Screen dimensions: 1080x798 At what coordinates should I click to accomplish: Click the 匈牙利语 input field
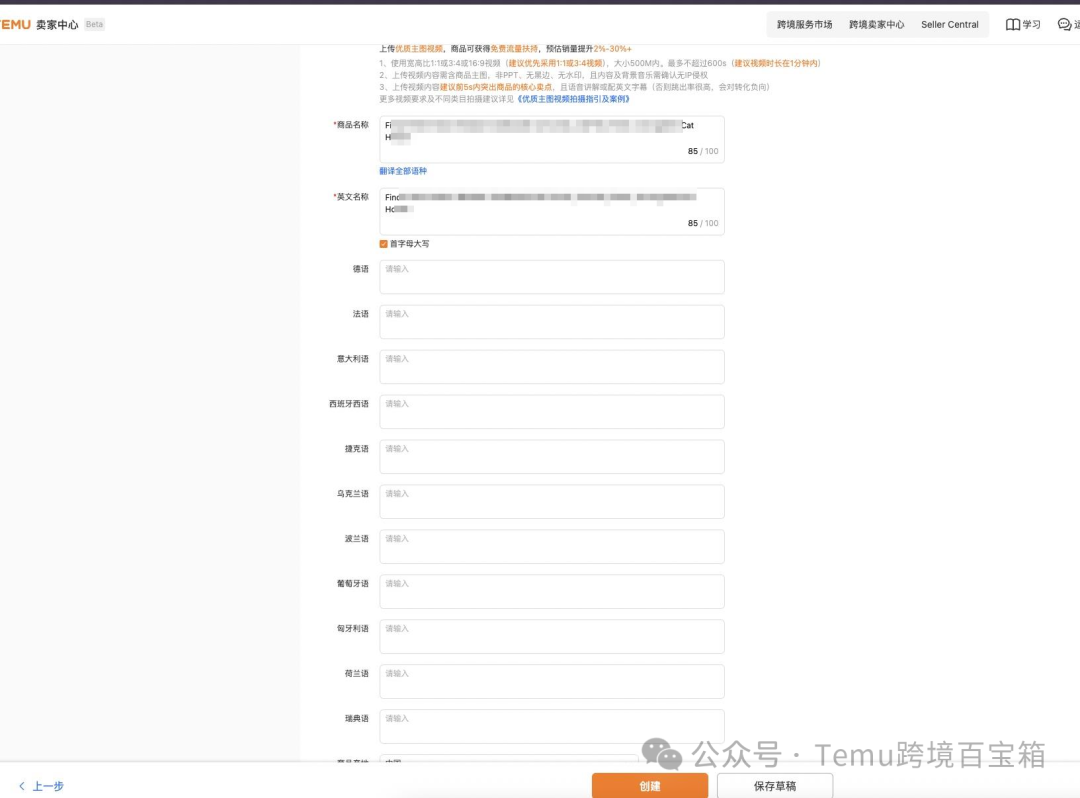[552, 636]
